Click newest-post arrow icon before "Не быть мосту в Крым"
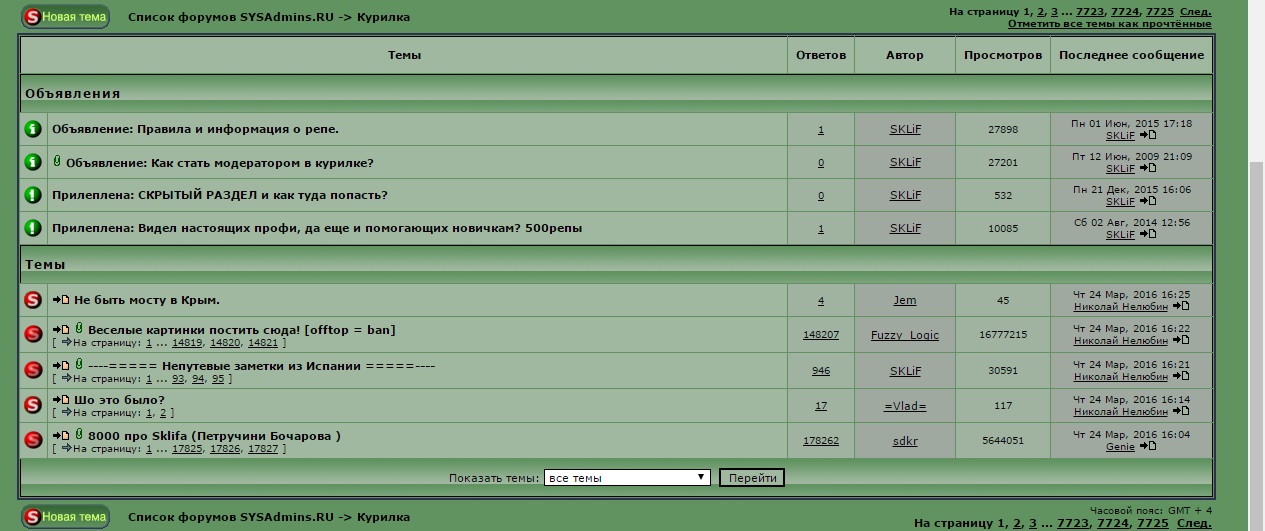1265x531 pixels. 61,300
